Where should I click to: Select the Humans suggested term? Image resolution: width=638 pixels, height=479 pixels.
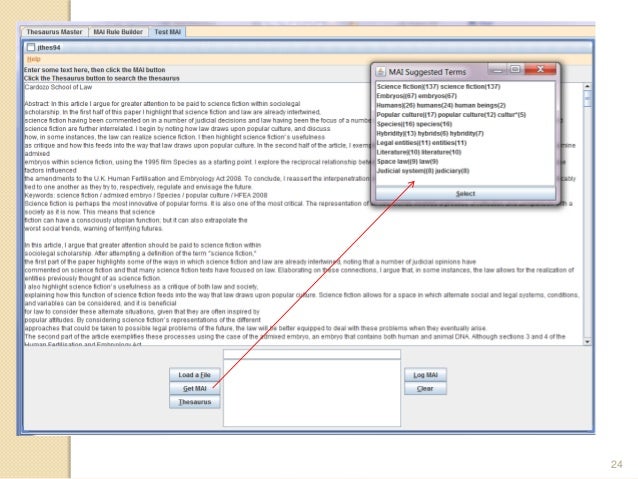click(x=465, y=105)
